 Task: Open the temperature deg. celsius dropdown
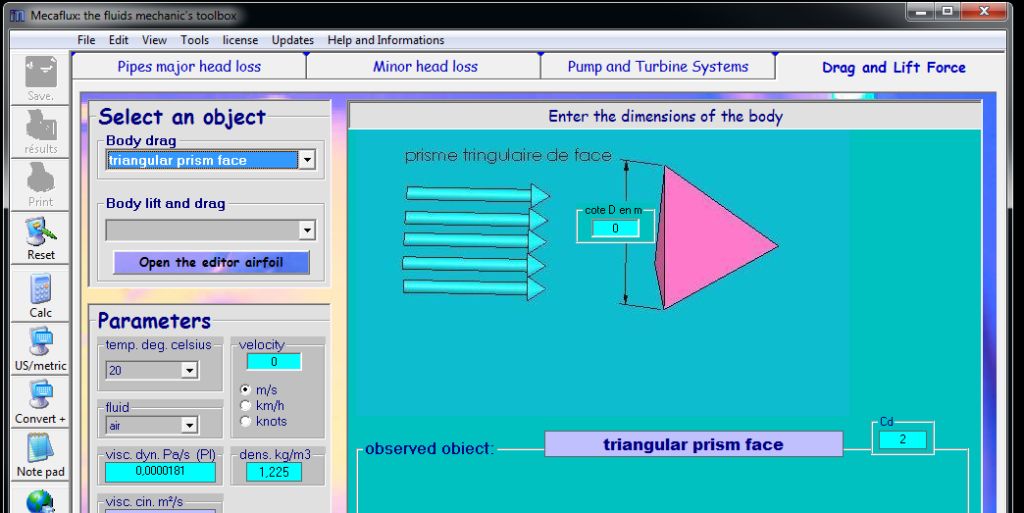(189, 370)
